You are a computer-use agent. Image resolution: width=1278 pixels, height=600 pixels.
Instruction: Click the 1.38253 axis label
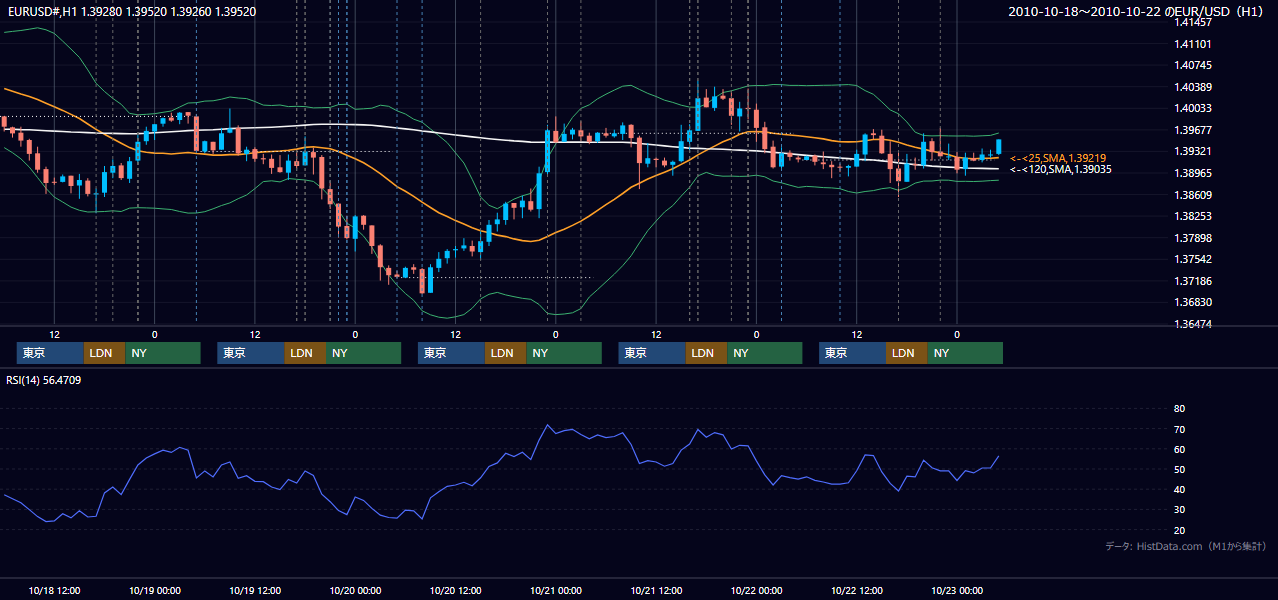[1192, 216]
